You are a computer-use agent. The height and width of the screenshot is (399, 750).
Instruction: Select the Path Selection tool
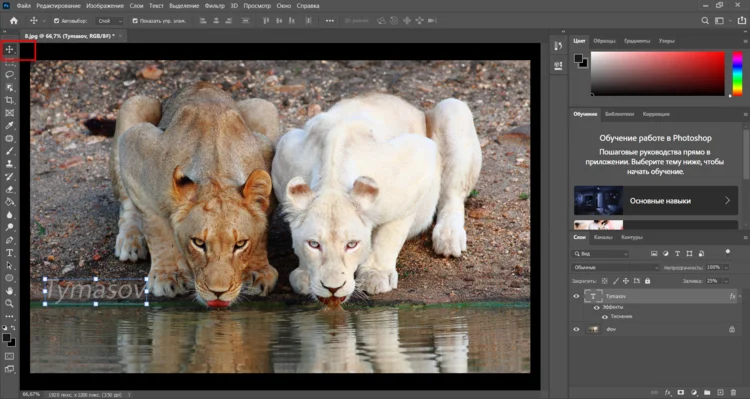(9, 266)
